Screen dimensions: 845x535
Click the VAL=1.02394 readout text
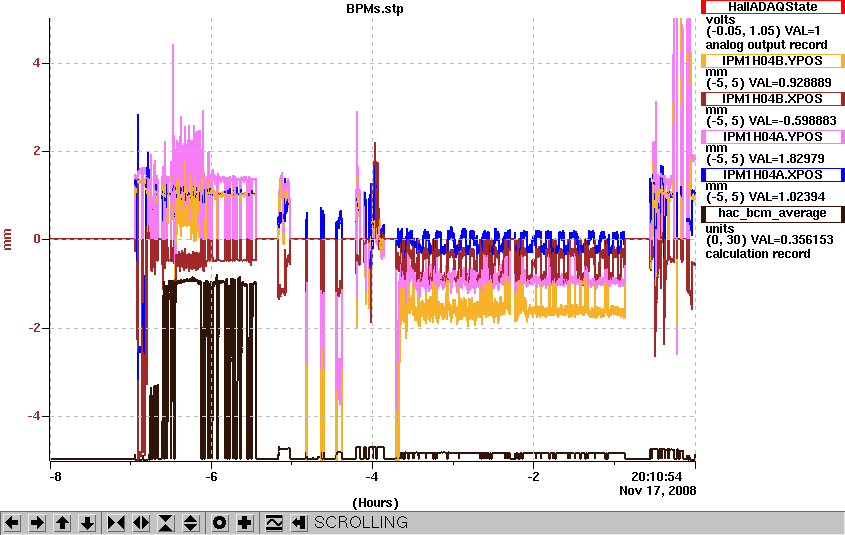click(786, 197)
